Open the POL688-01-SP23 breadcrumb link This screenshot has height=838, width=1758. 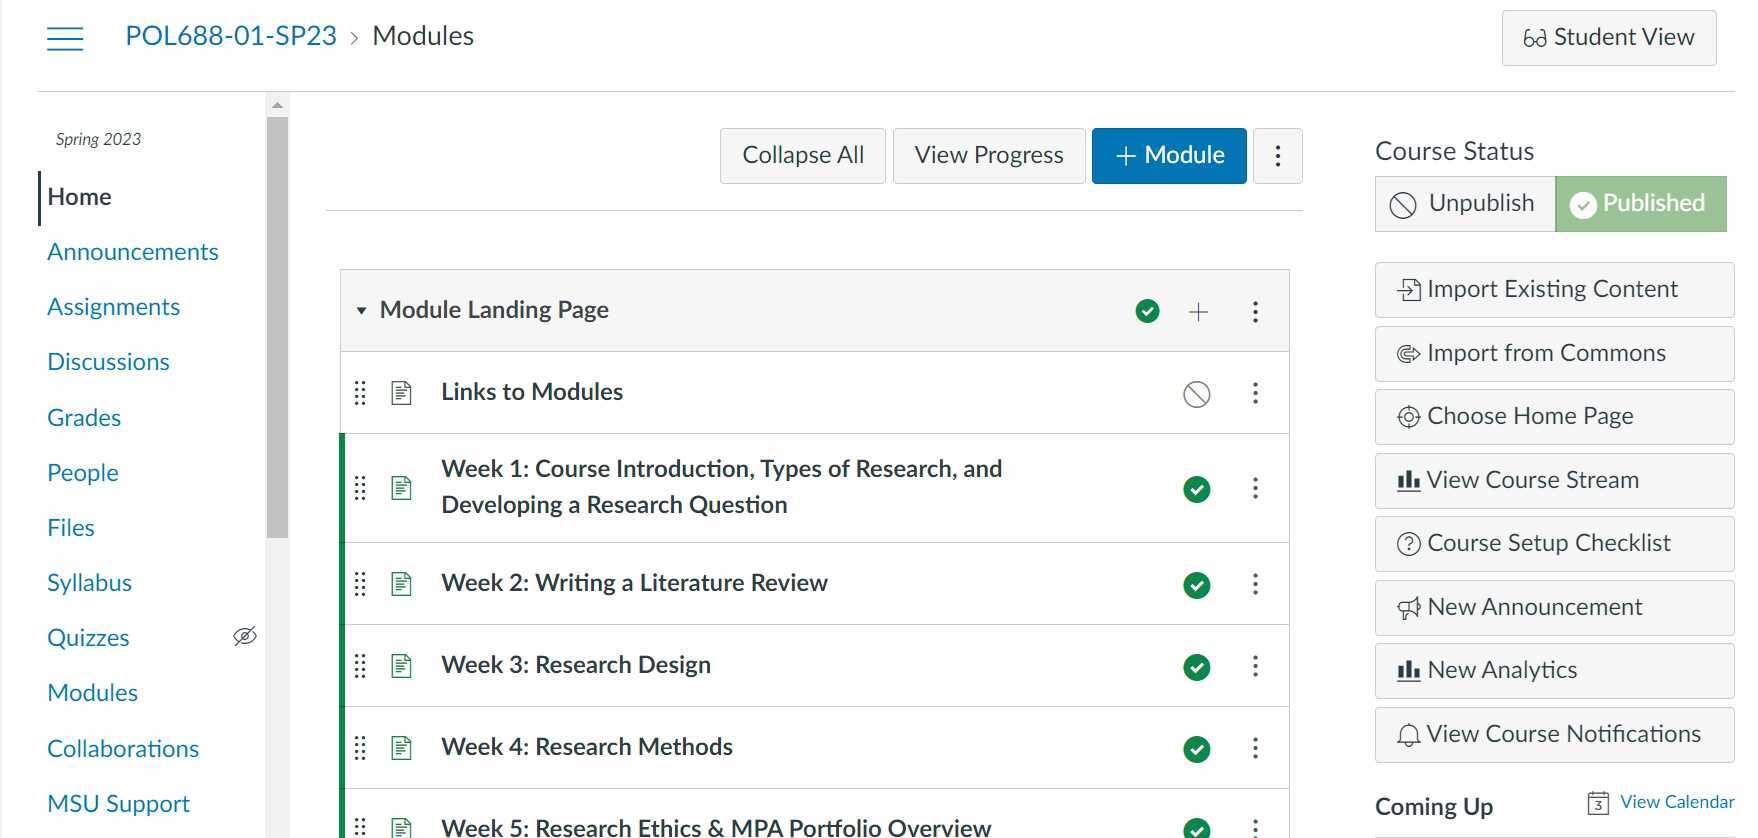(x=230, y=36)
